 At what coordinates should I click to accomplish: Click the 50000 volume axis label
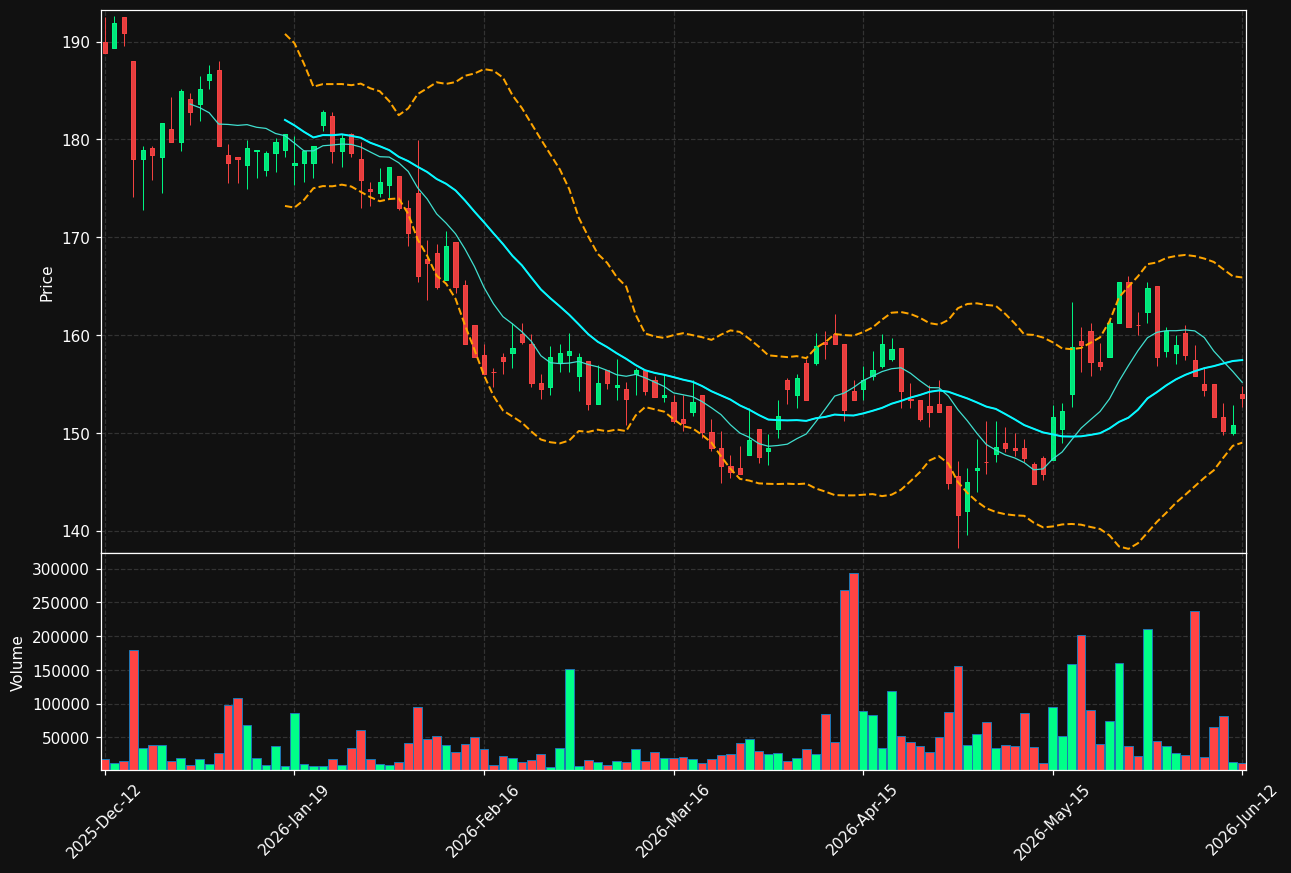67,739
